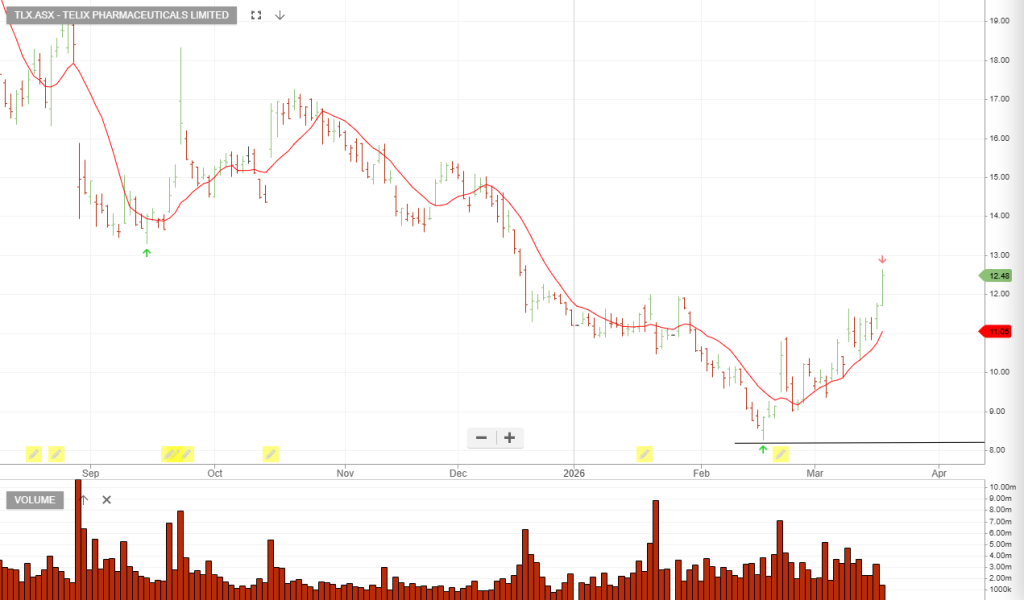Click the green up-arrow signal in February

[763, 450]
